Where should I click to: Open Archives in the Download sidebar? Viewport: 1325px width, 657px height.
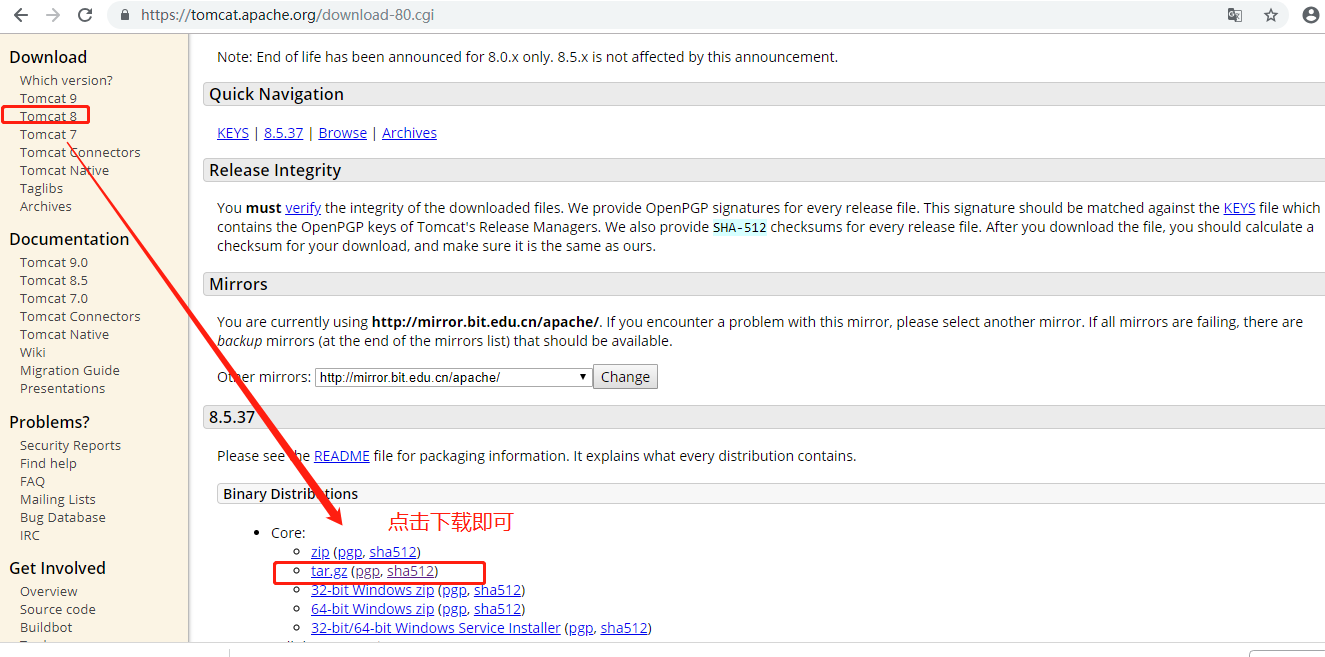[46, 206]
